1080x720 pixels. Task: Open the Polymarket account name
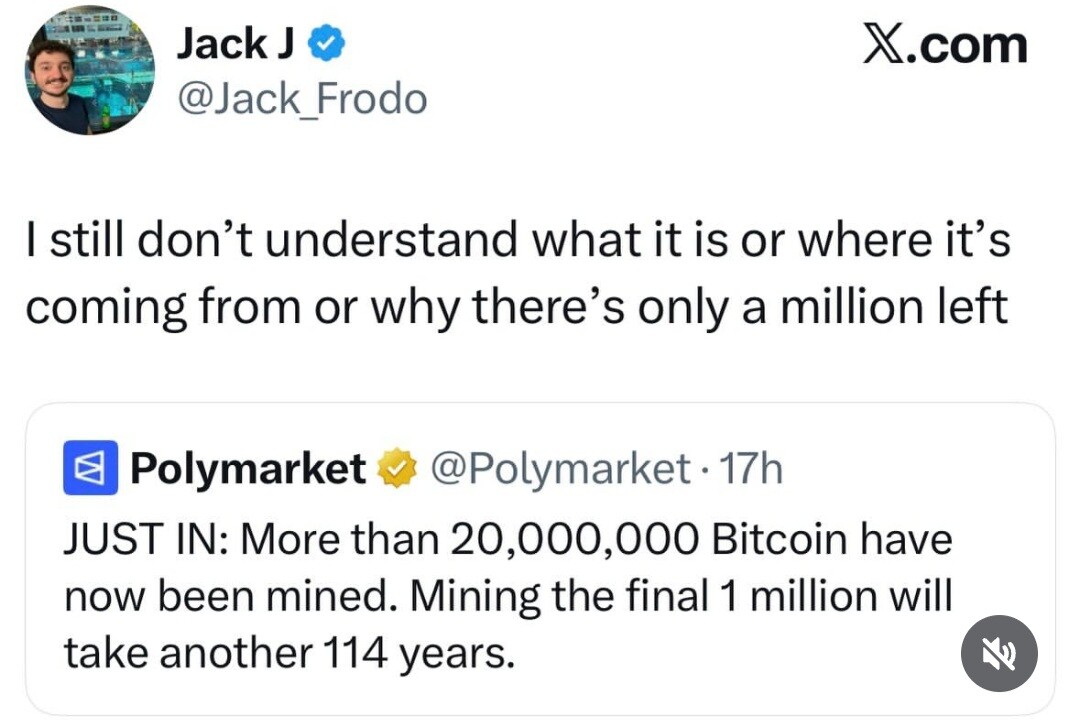[248, 468]
